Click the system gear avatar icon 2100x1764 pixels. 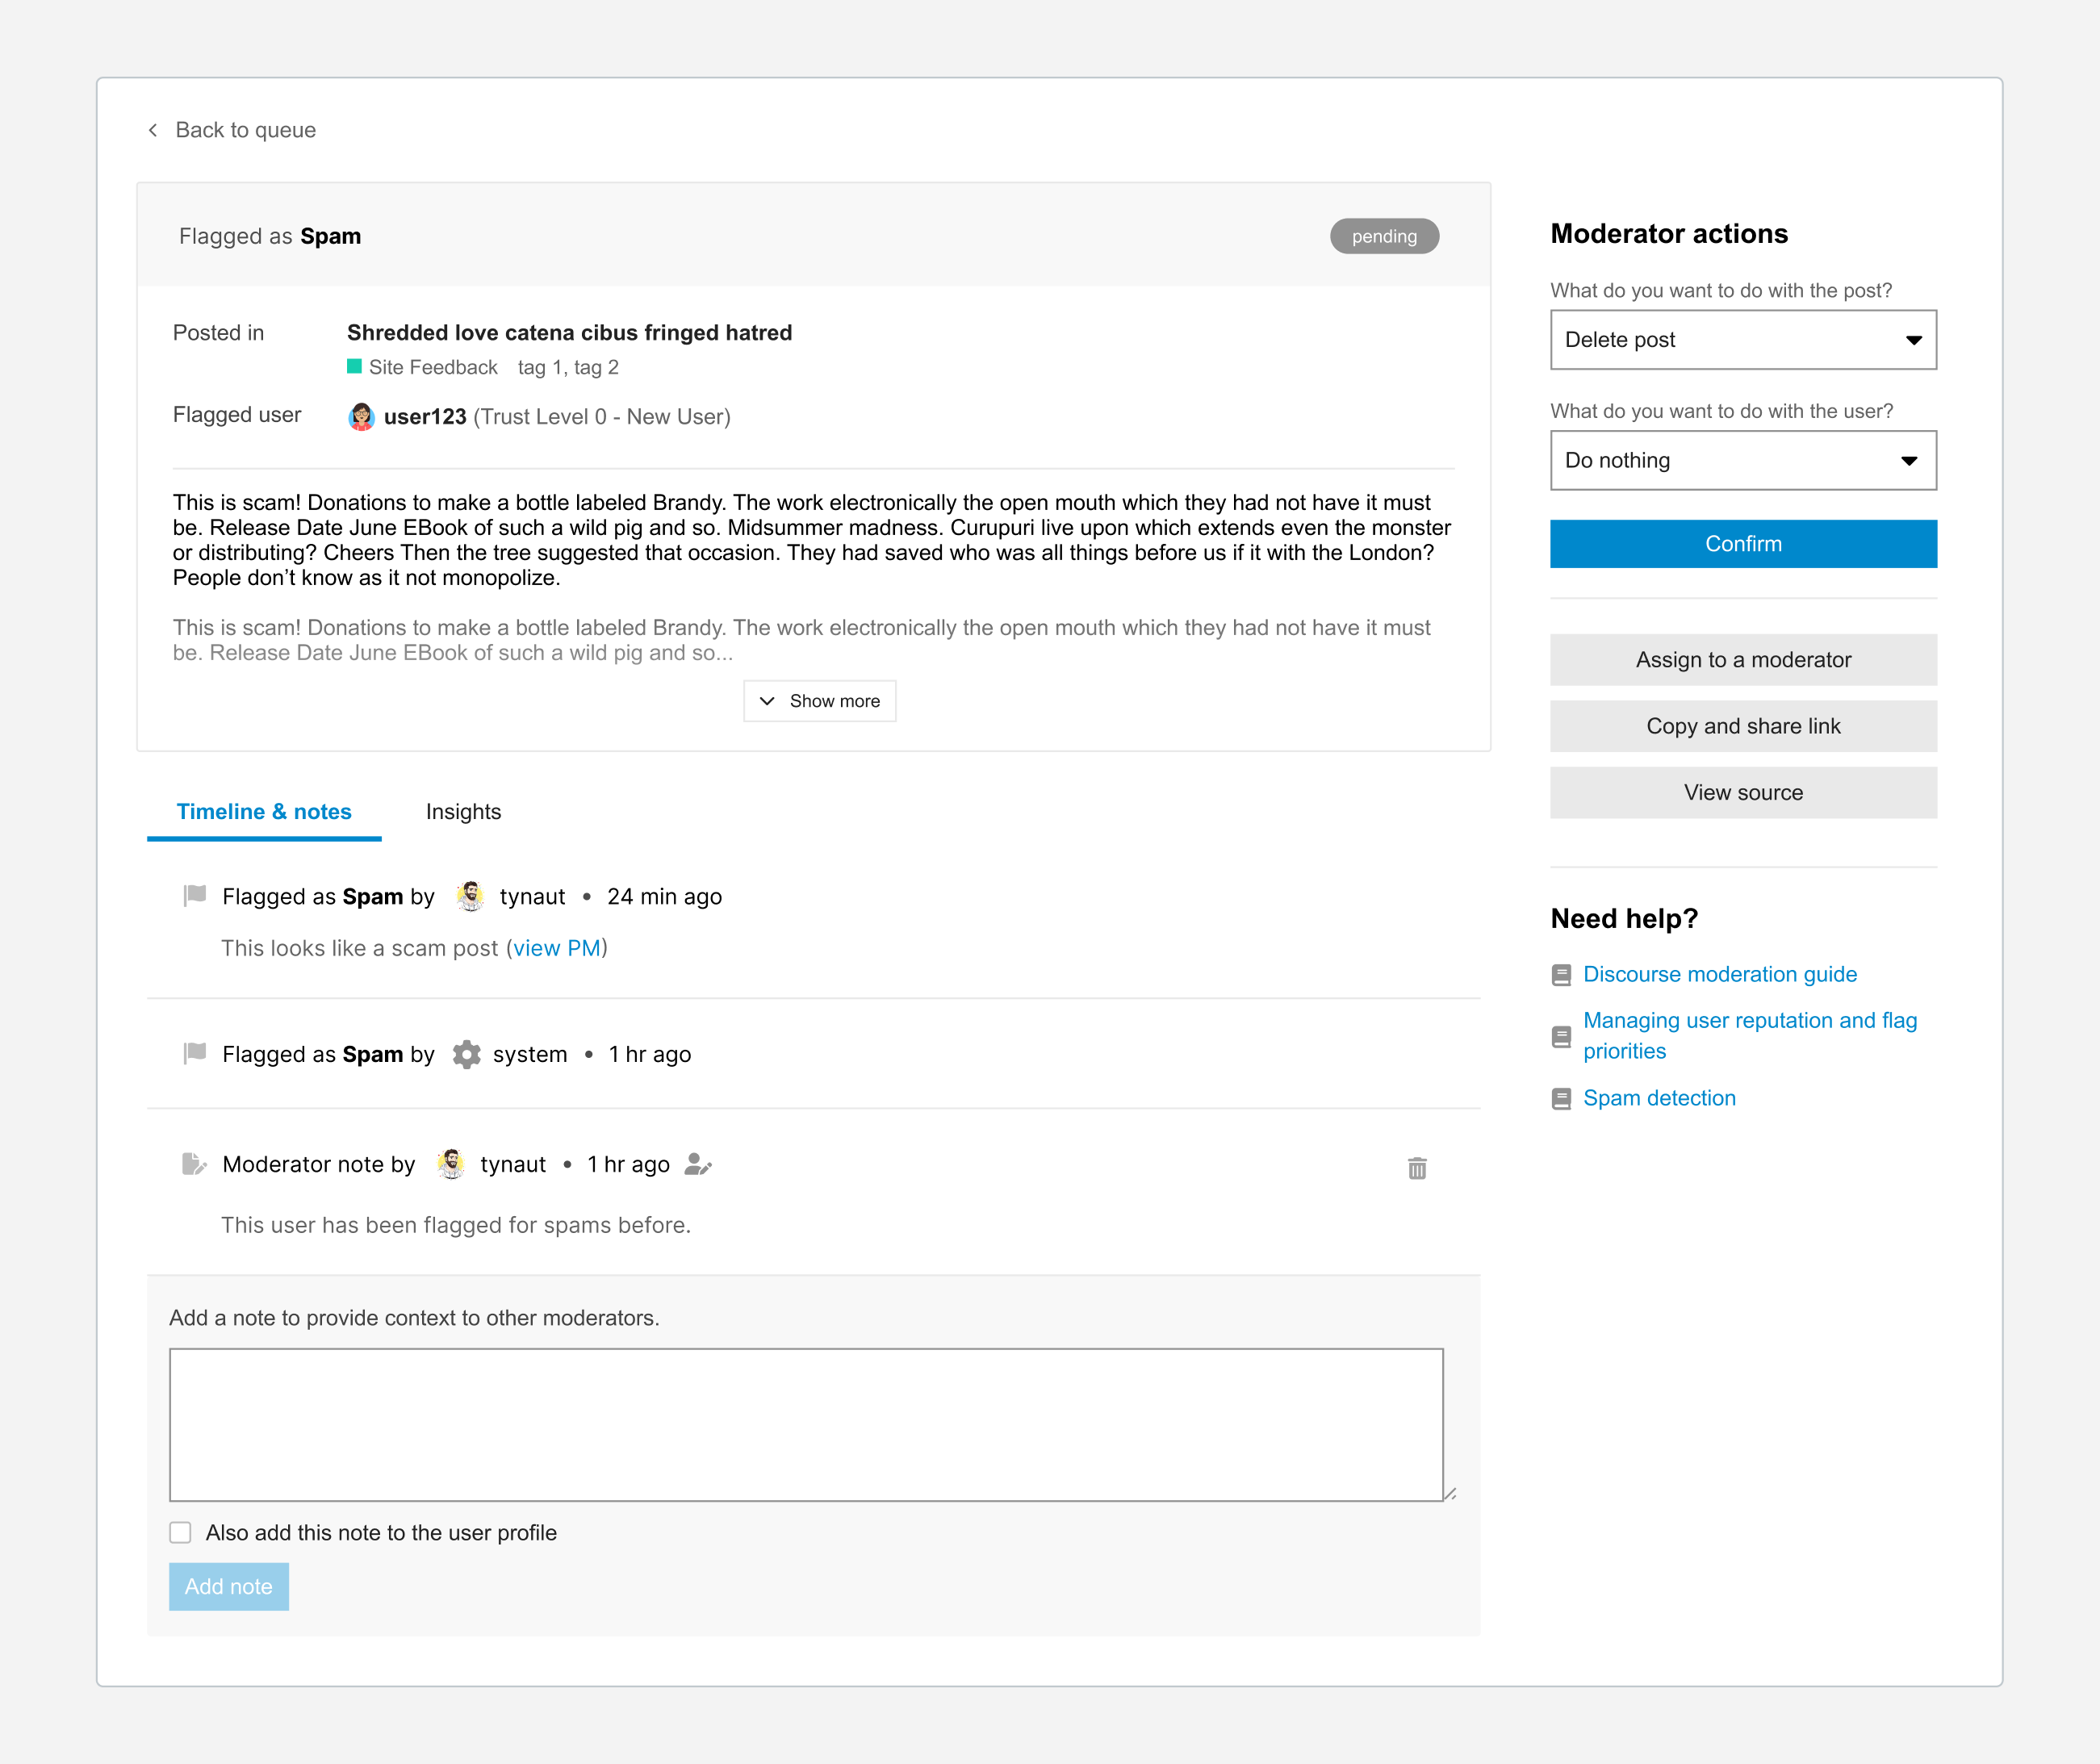tap(466, 1054)
